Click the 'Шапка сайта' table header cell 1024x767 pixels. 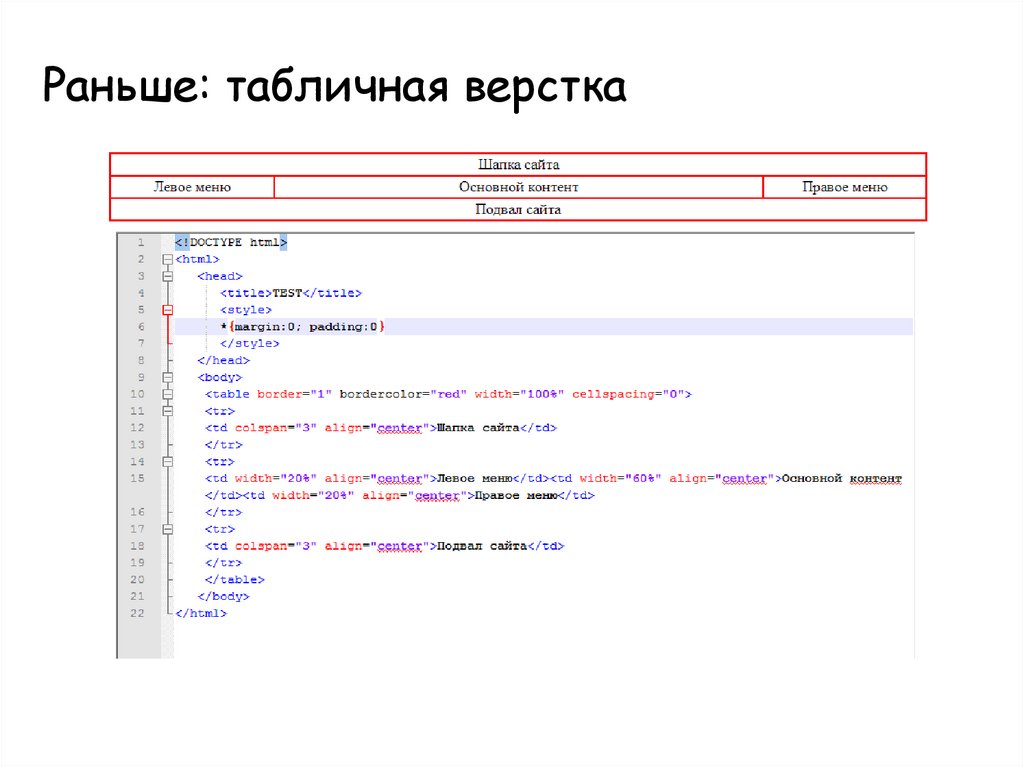pos(518,164)
